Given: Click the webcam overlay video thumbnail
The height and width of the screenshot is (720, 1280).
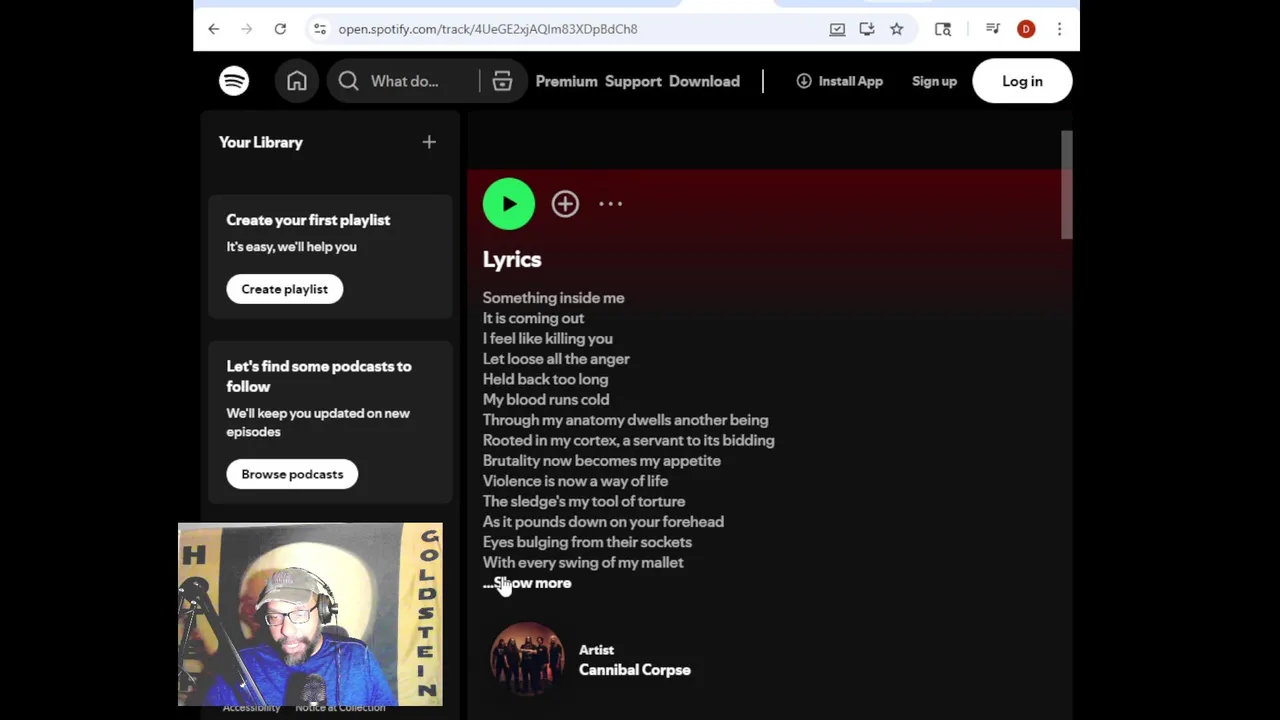Looking at the screenshot, I should coord(310,614).
